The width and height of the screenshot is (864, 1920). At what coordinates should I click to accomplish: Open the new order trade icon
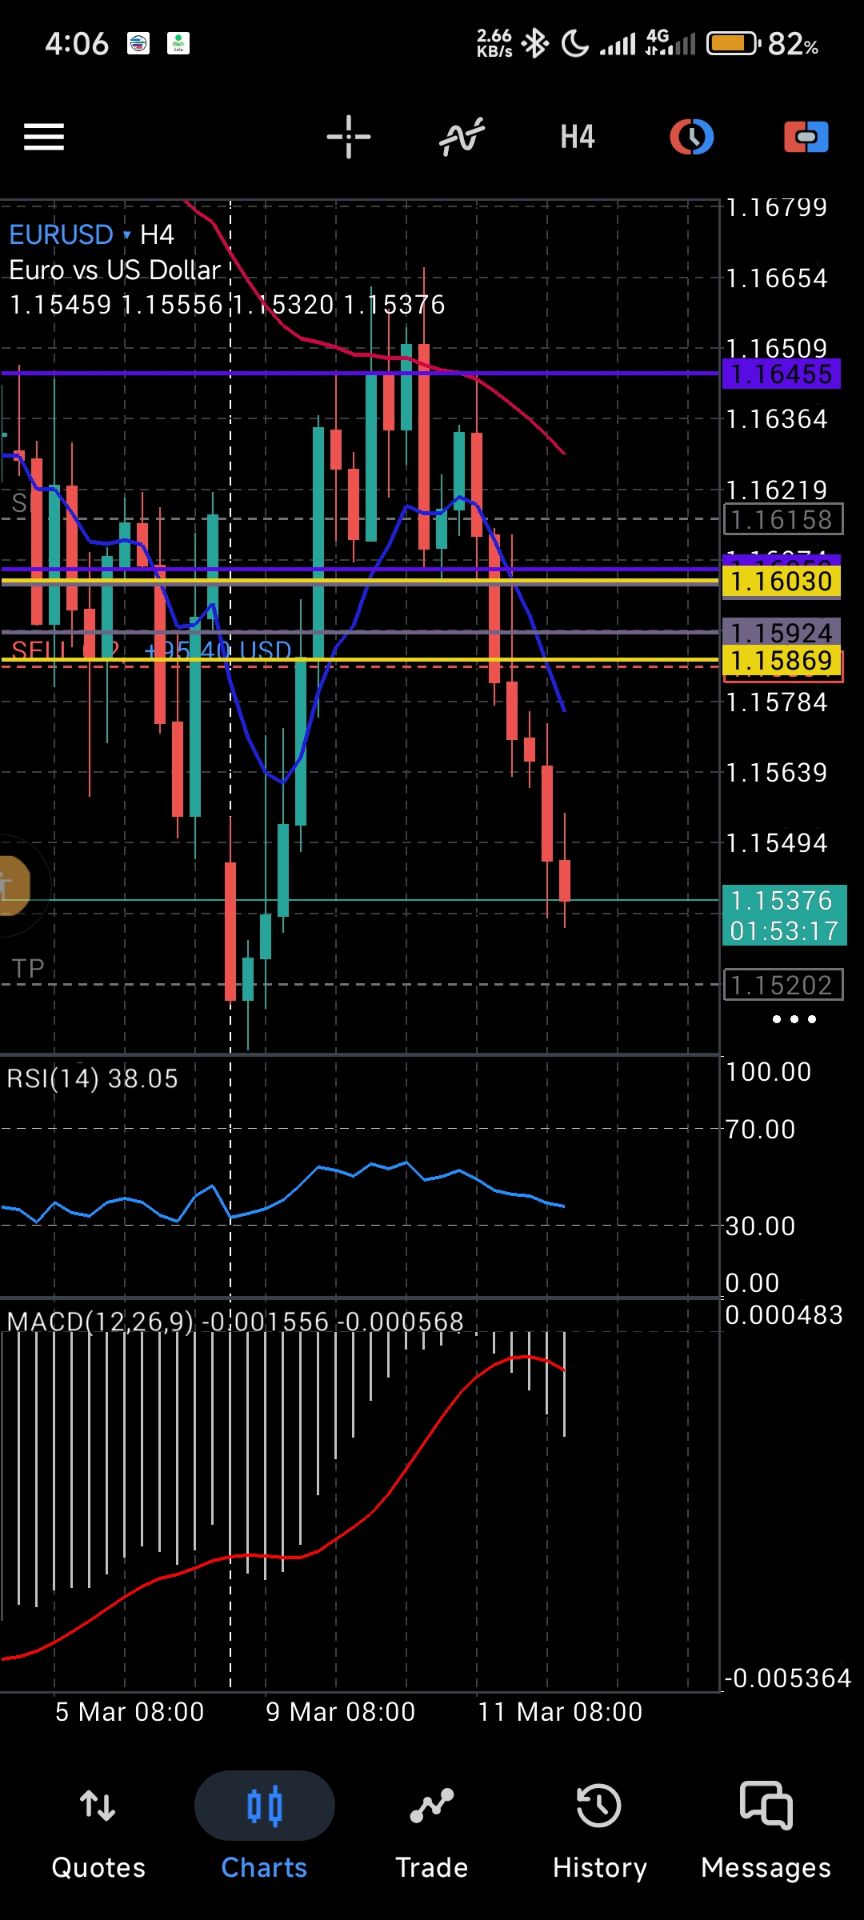[x=806, y=137]
